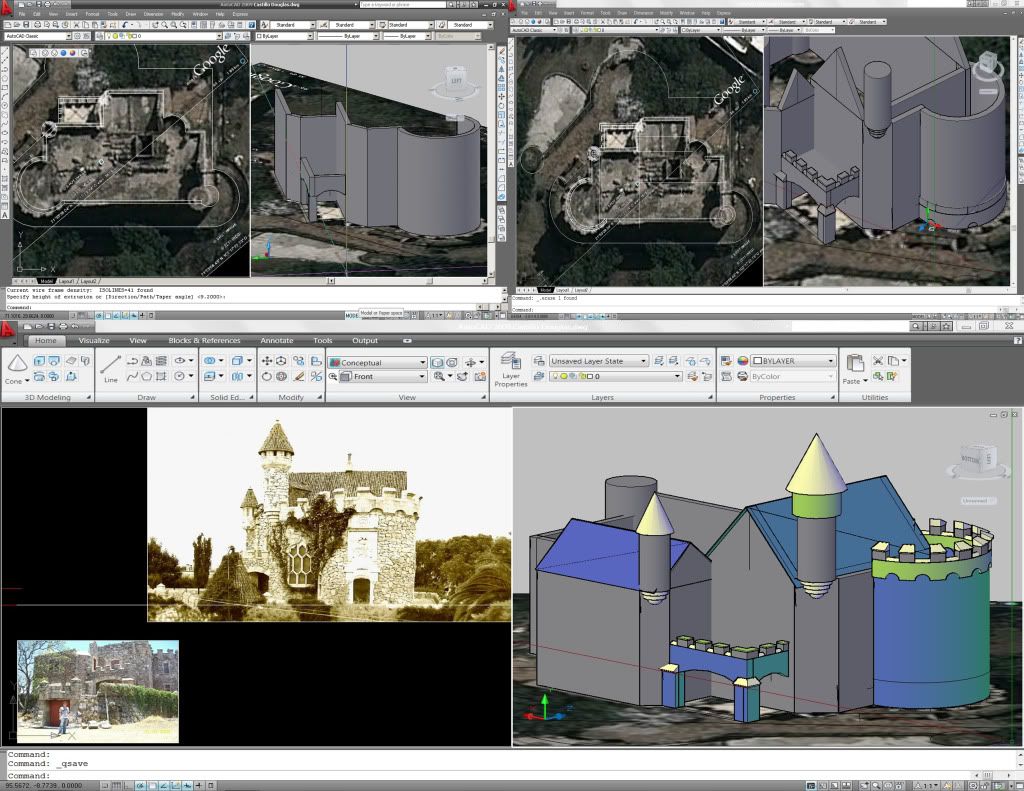
Task: Expand the Paste options dropdown arrow
Action: (865, 381)
